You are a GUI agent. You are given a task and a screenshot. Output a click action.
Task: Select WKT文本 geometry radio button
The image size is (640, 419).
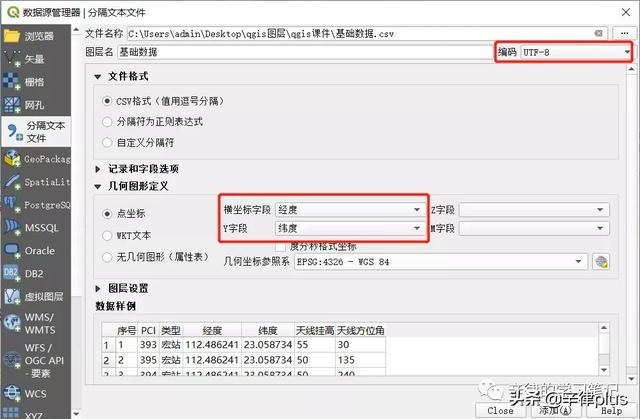click(x=108, y=235)
